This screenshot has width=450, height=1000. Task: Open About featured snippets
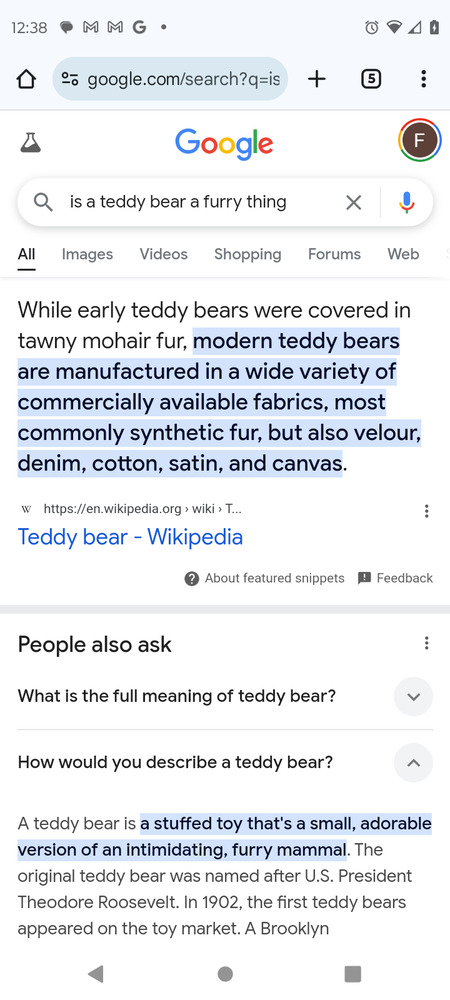(265, 578)
